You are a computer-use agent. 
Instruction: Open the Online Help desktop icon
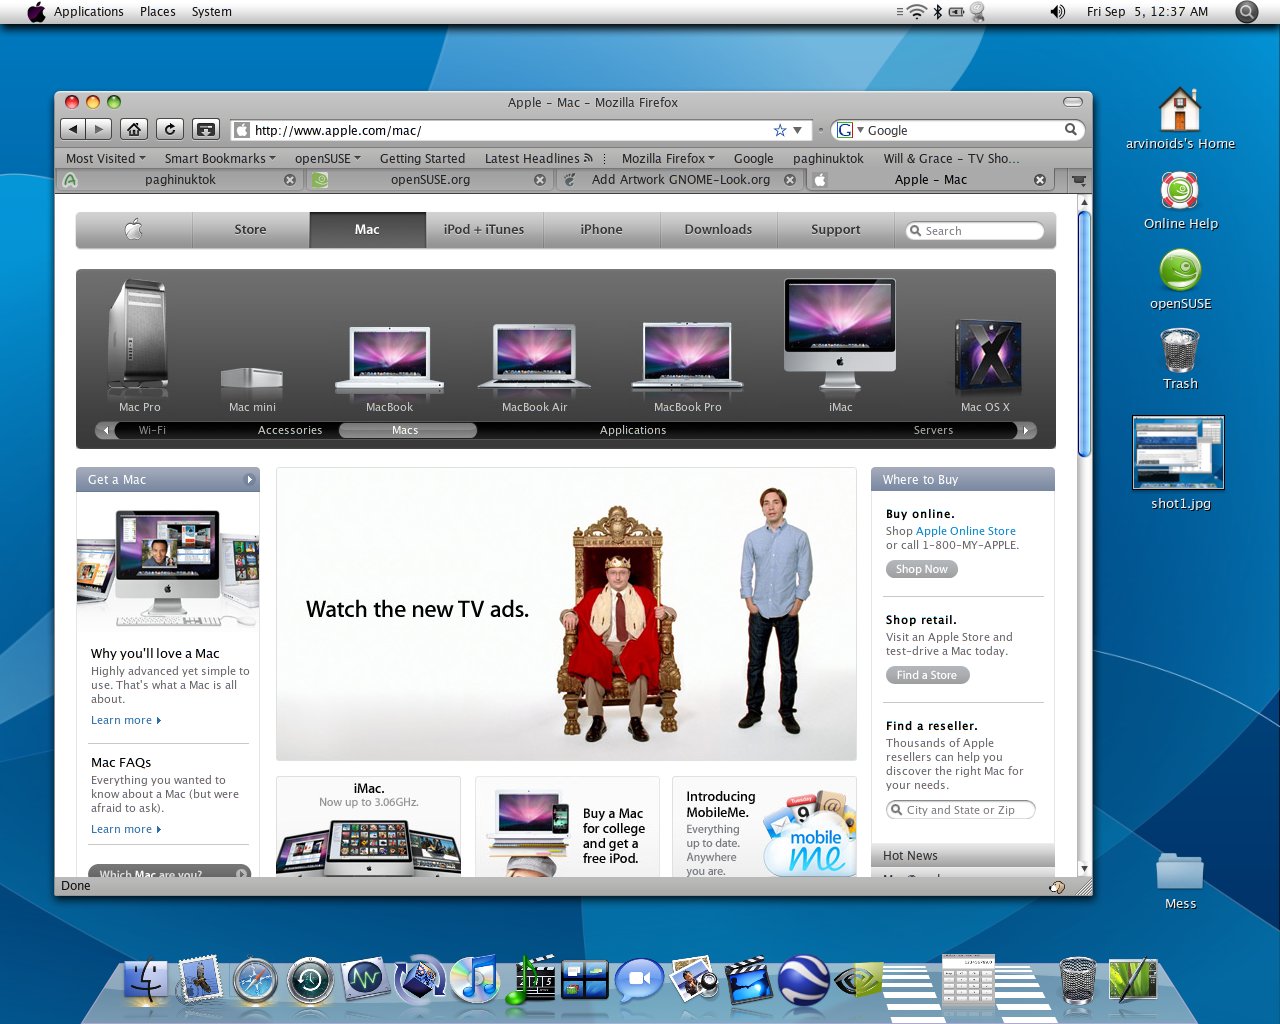(1180, 200)
